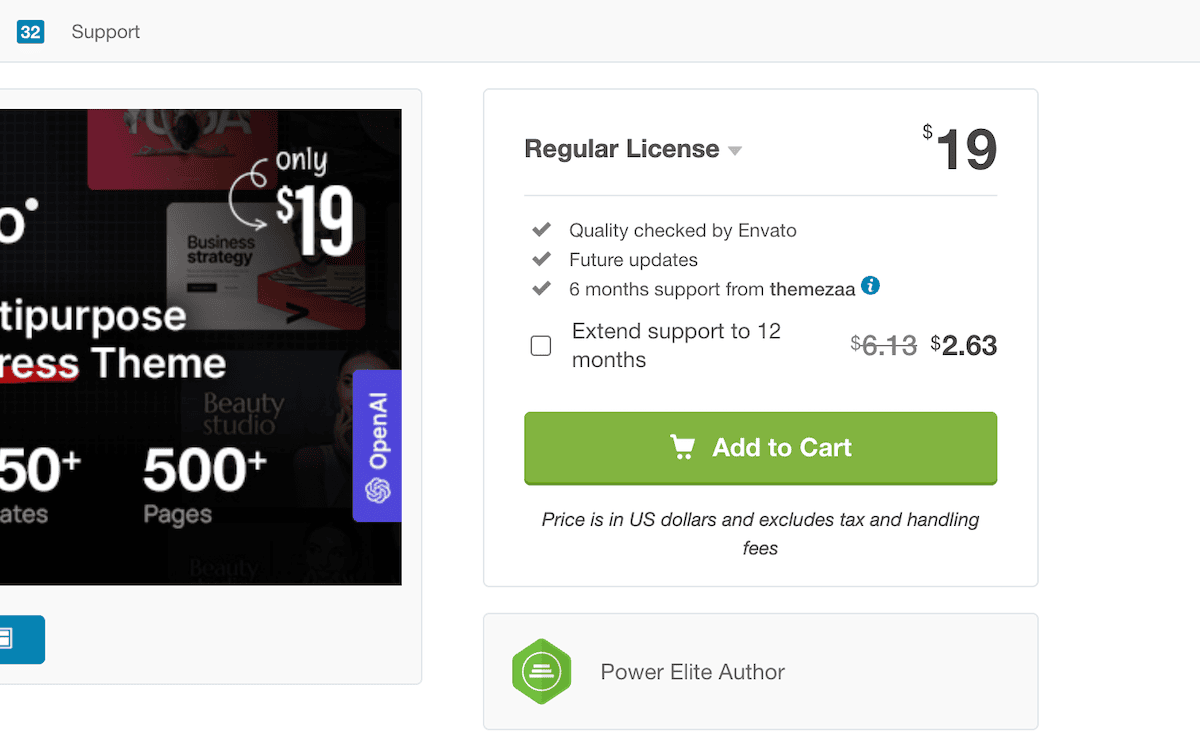Open the Regular License selector label
This screenshot has width=1200, height=747.
tap(622, 149)
